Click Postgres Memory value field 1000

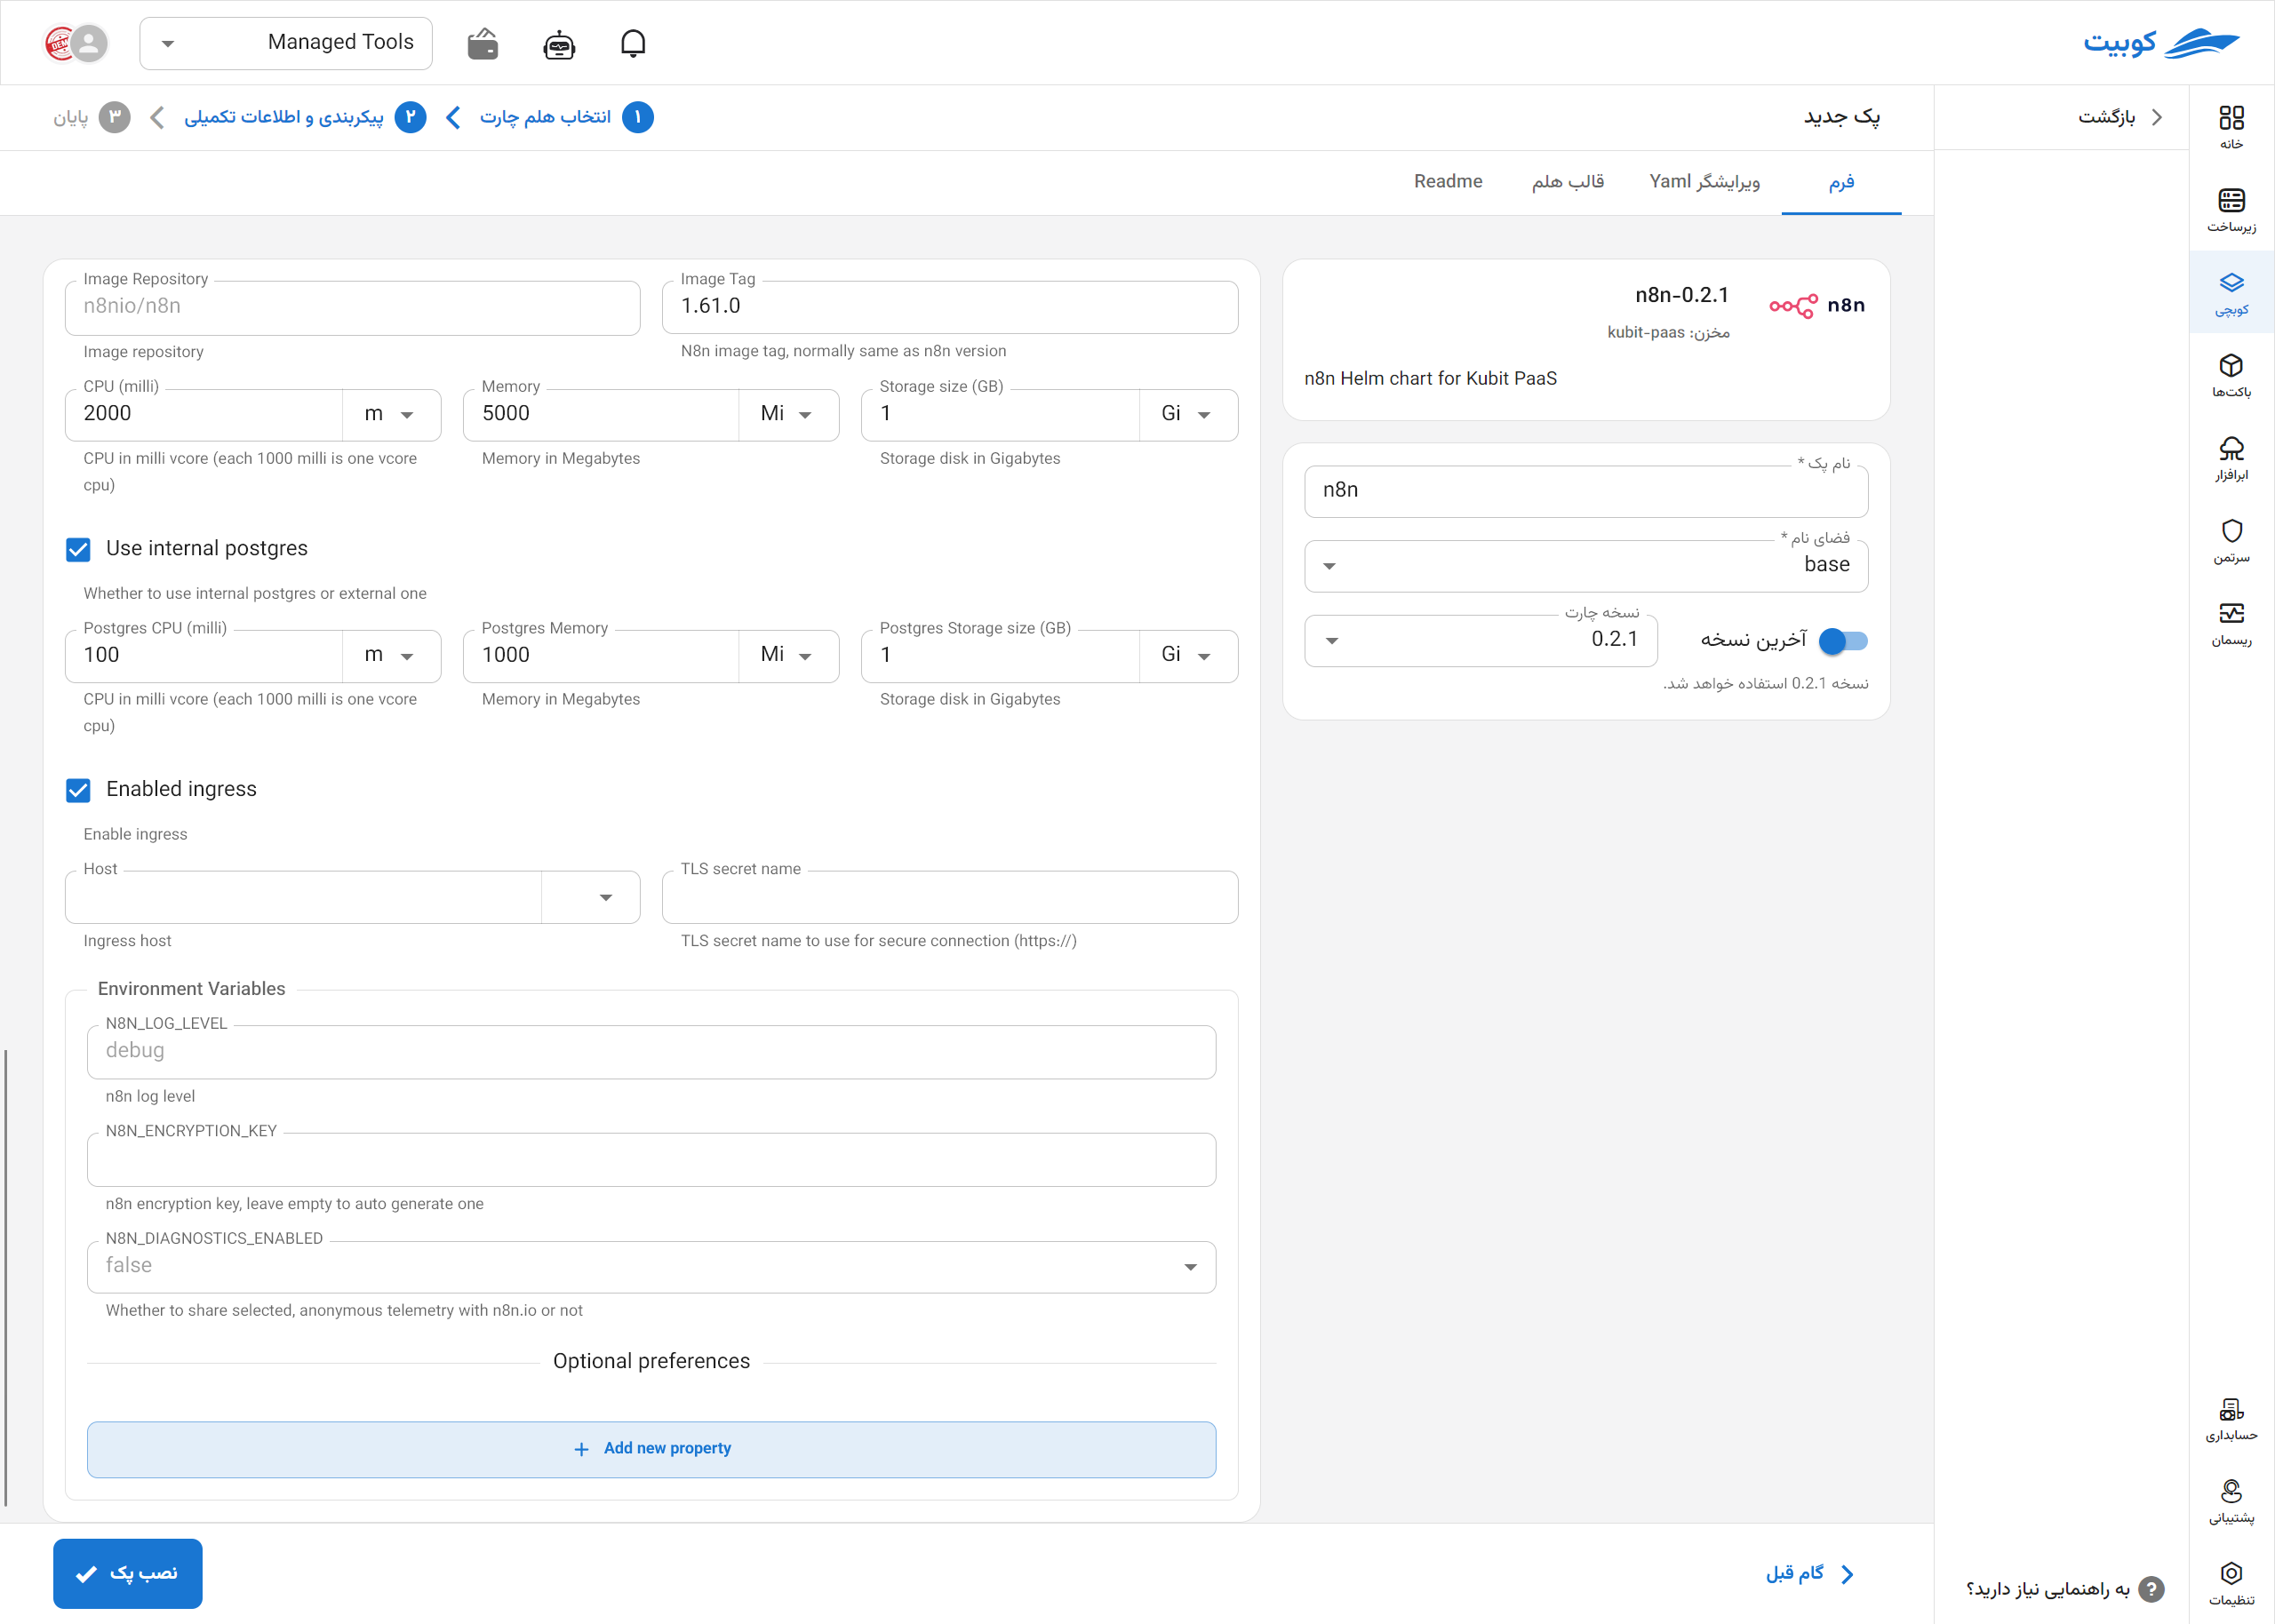click(601, 655)
